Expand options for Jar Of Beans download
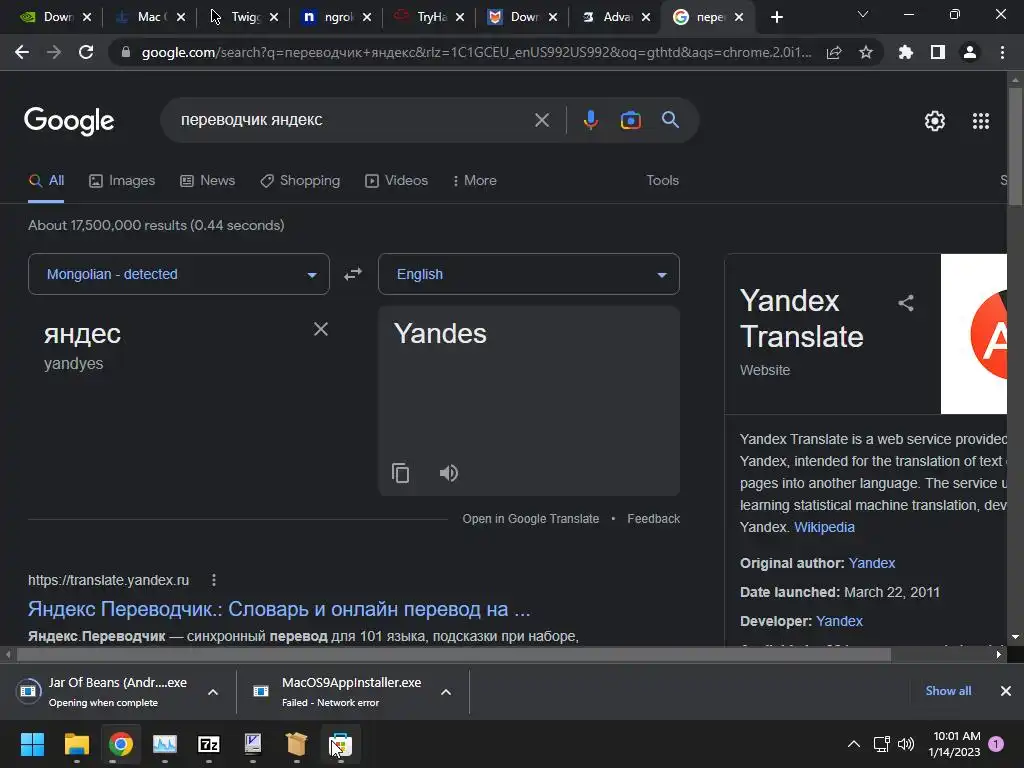The height and width of the screenshot is (768, 1024). tap(213, 692)
